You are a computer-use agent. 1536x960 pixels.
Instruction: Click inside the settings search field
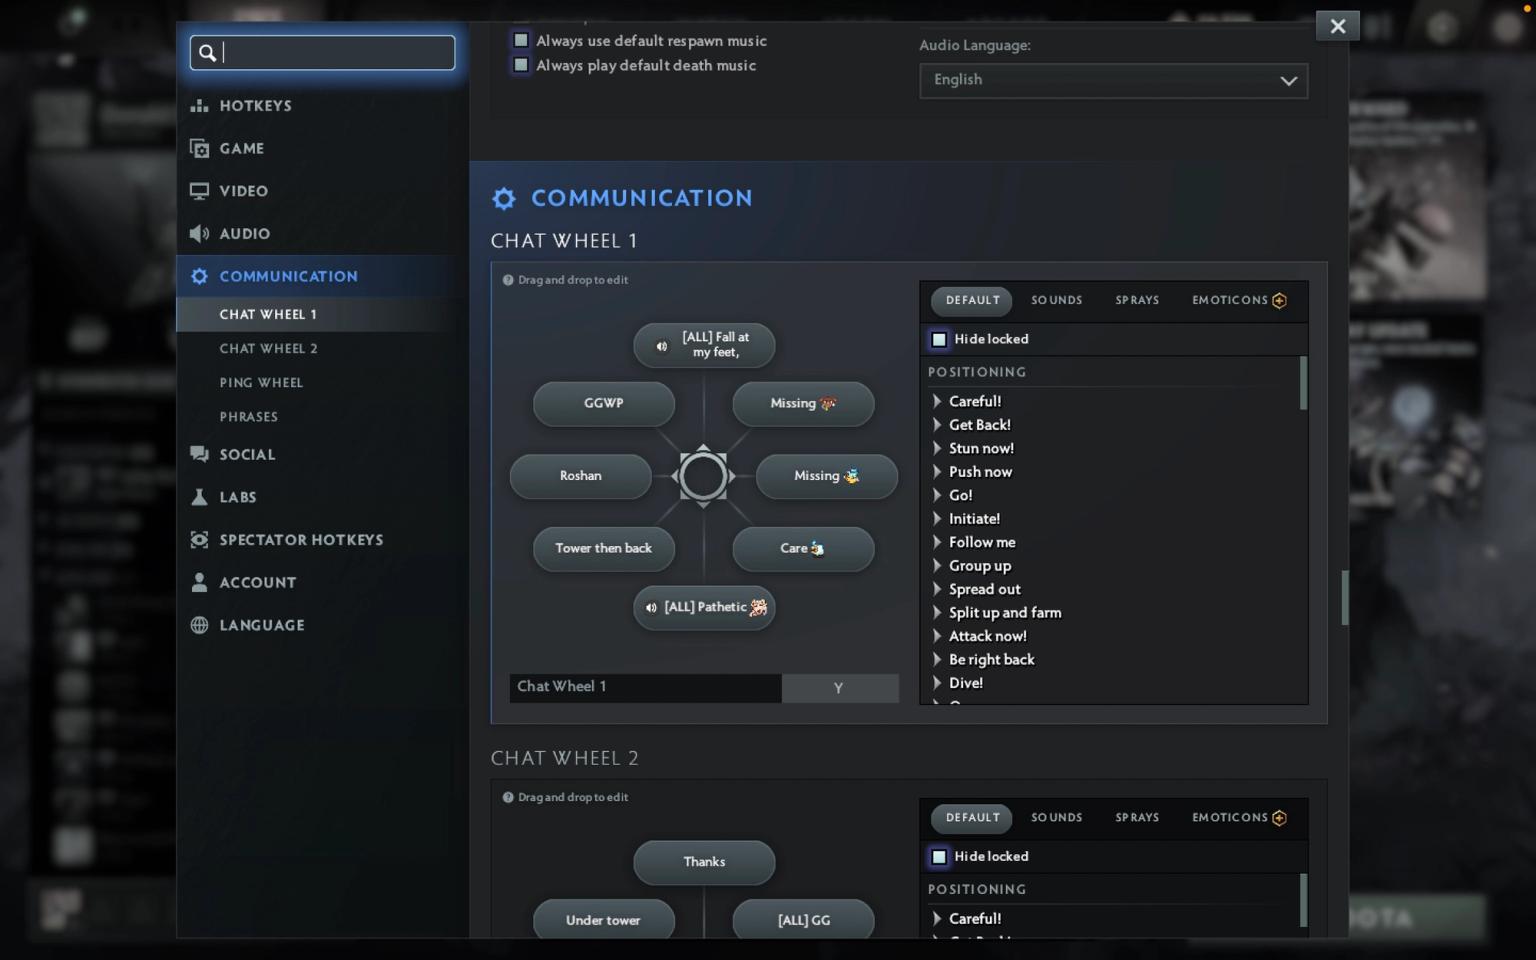tap(322, 52)
